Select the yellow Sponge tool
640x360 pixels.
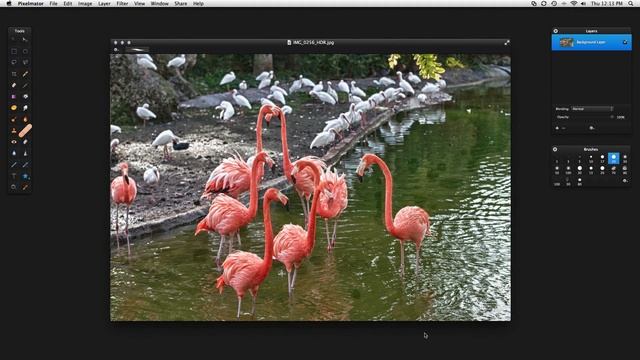point(14,108)
